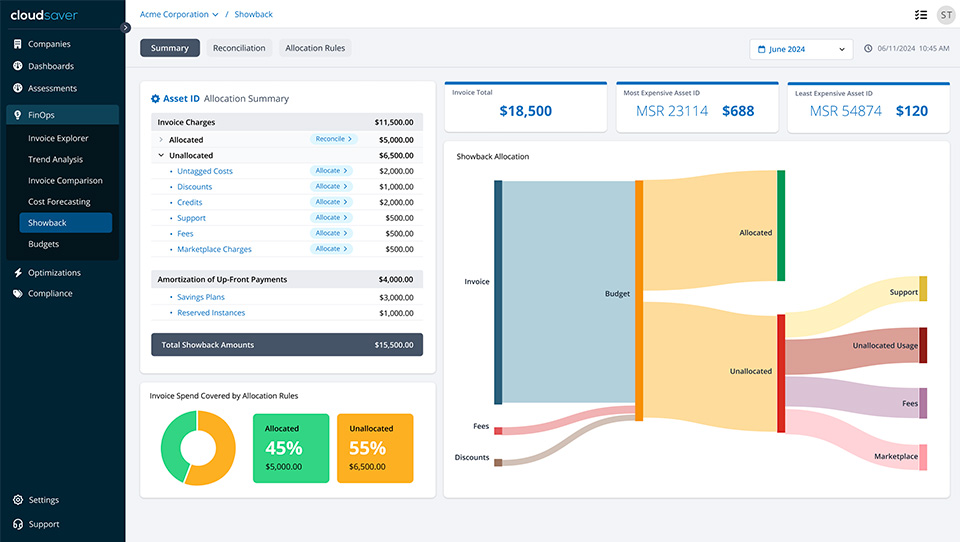This screenshot has width=960, height=542.
Task: Select Invoice Explorer in FinOps menu
Action: pos(58,139)
